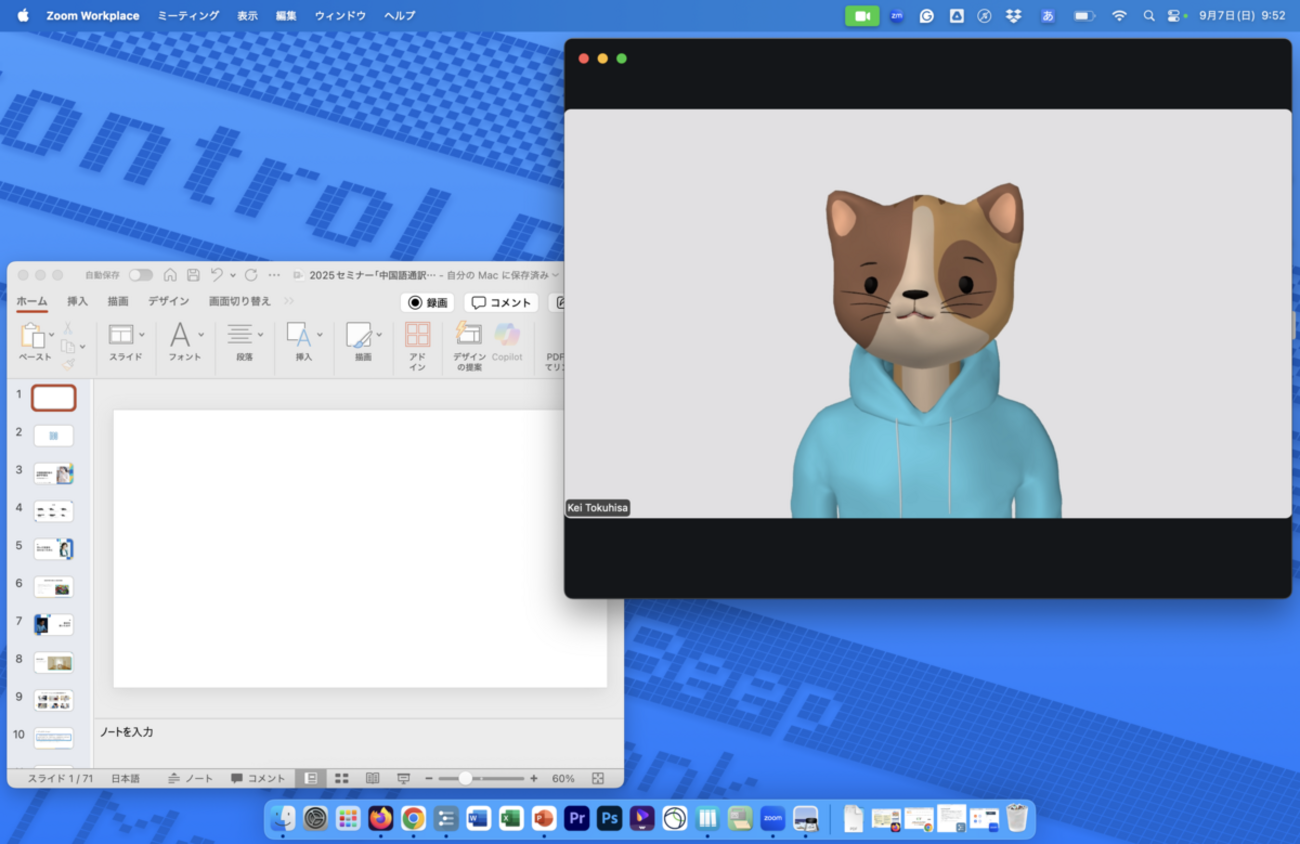Click the Add-ins (アドイン) icon
Viewport: 1300px width, 844px height.
coord(418,334)
